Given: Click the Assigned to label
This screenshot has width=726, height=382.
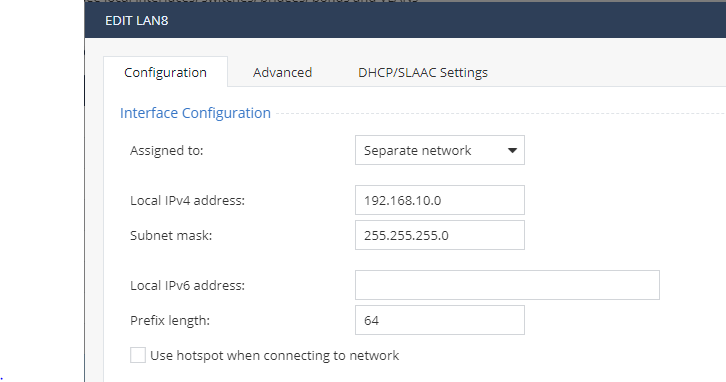Looking at the screenshot, I should click(x=166, y=150).
